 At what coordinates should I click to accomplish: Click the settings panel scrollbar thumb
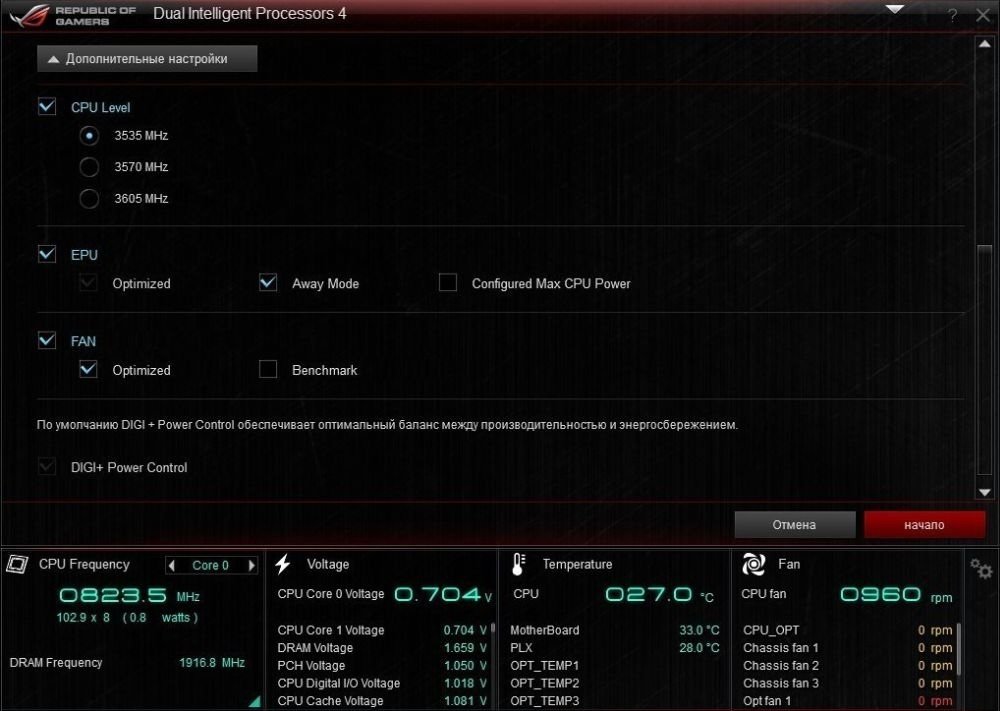point(985,360)
